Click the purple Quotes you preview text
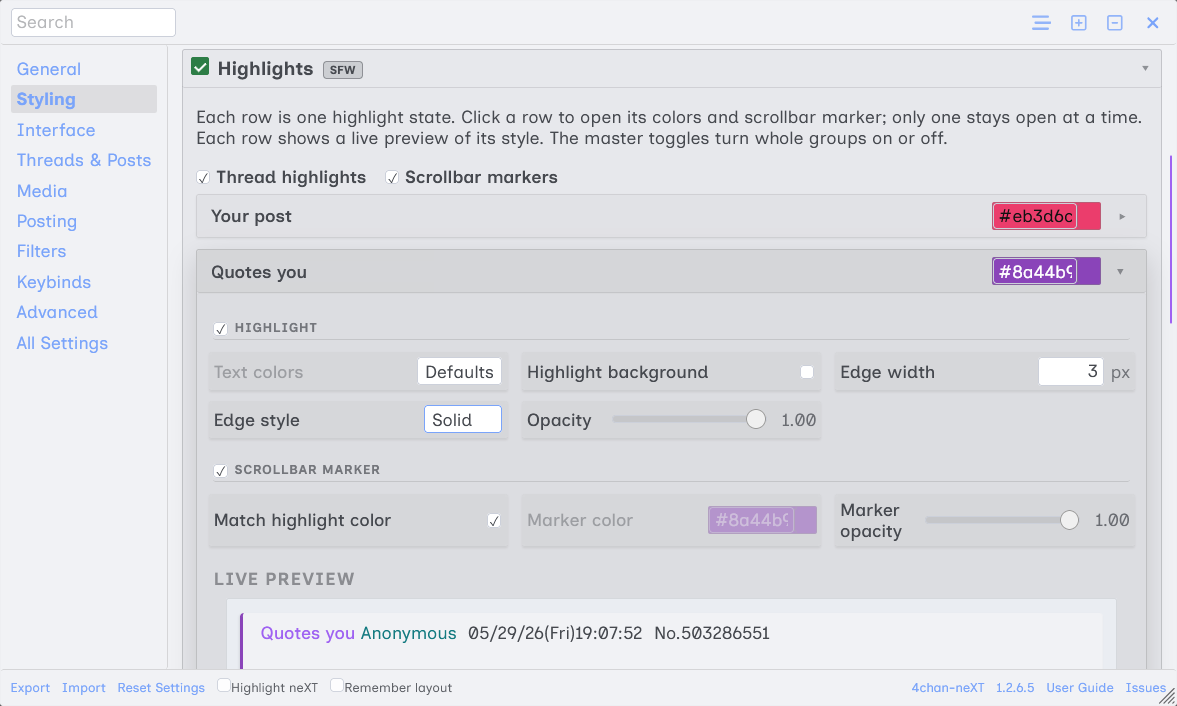This screenshot has width=1177, height=706. (308, 633)
